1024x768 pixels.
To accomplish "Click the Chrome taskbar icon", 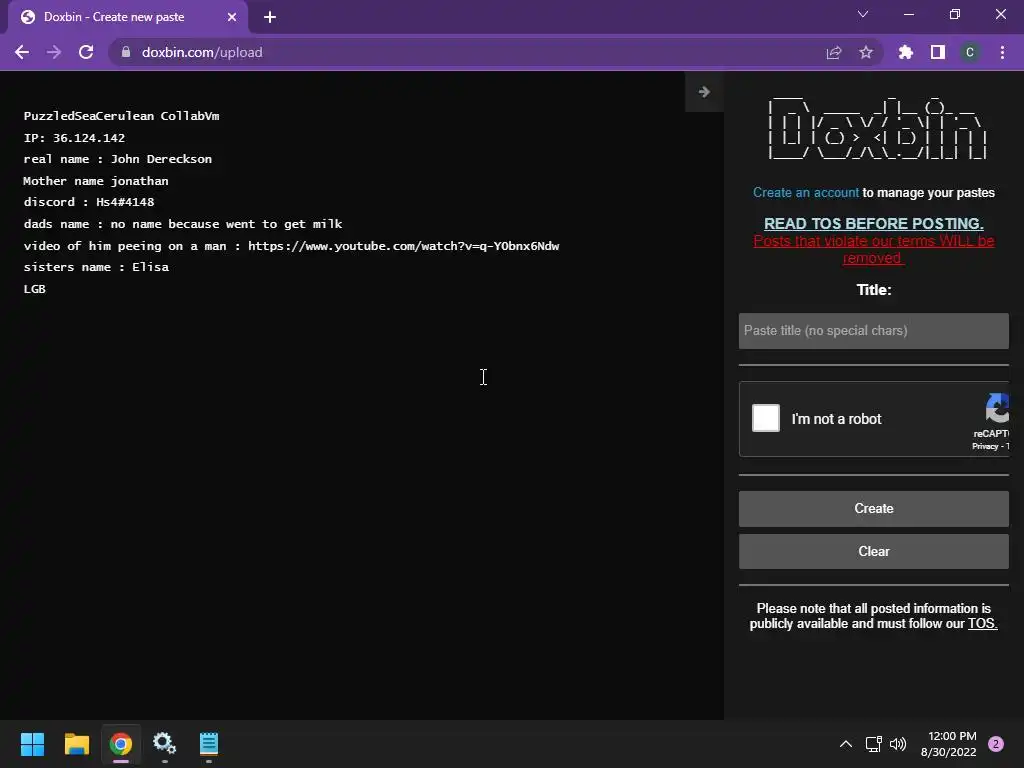I will tap(121, 744).
